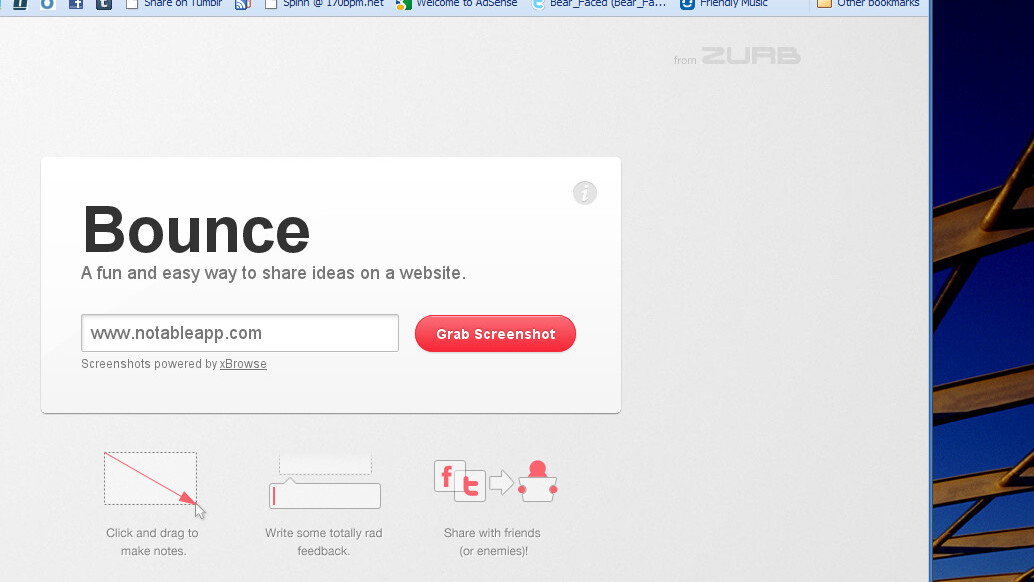Image resolution: width=1034 pixels, height=582 pixels.
Task: Open the Welcome to AdSense bookmark
Action: [456, 4]
